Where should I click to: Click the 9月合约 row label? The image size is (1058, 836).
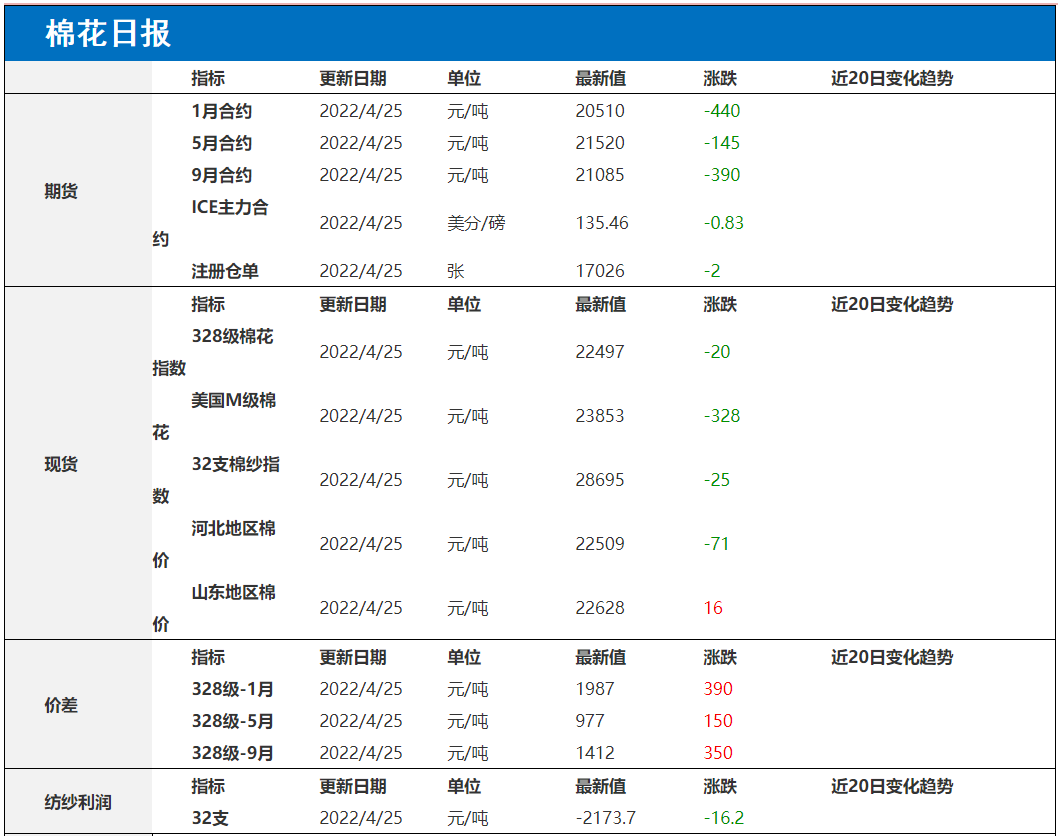pos(221,175)
